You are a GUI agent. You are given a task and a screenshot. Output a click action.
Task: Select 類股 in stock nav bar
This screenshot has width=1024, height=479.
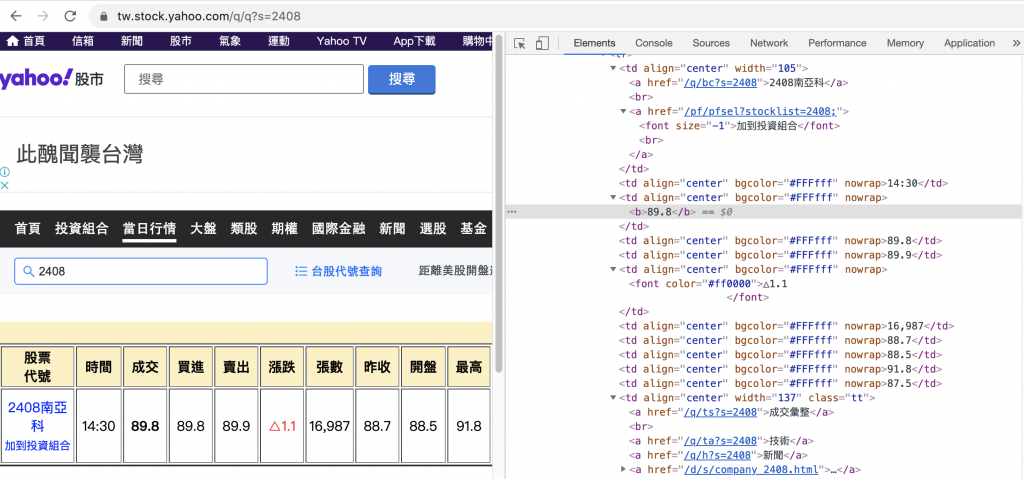tap(244, 229)
